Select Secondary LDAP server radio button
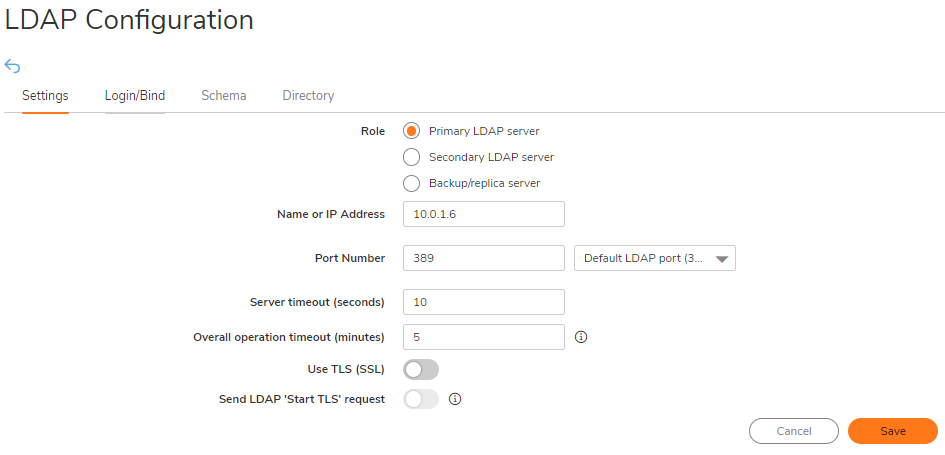Screen dimensions: 945x455 pos(411,157)
